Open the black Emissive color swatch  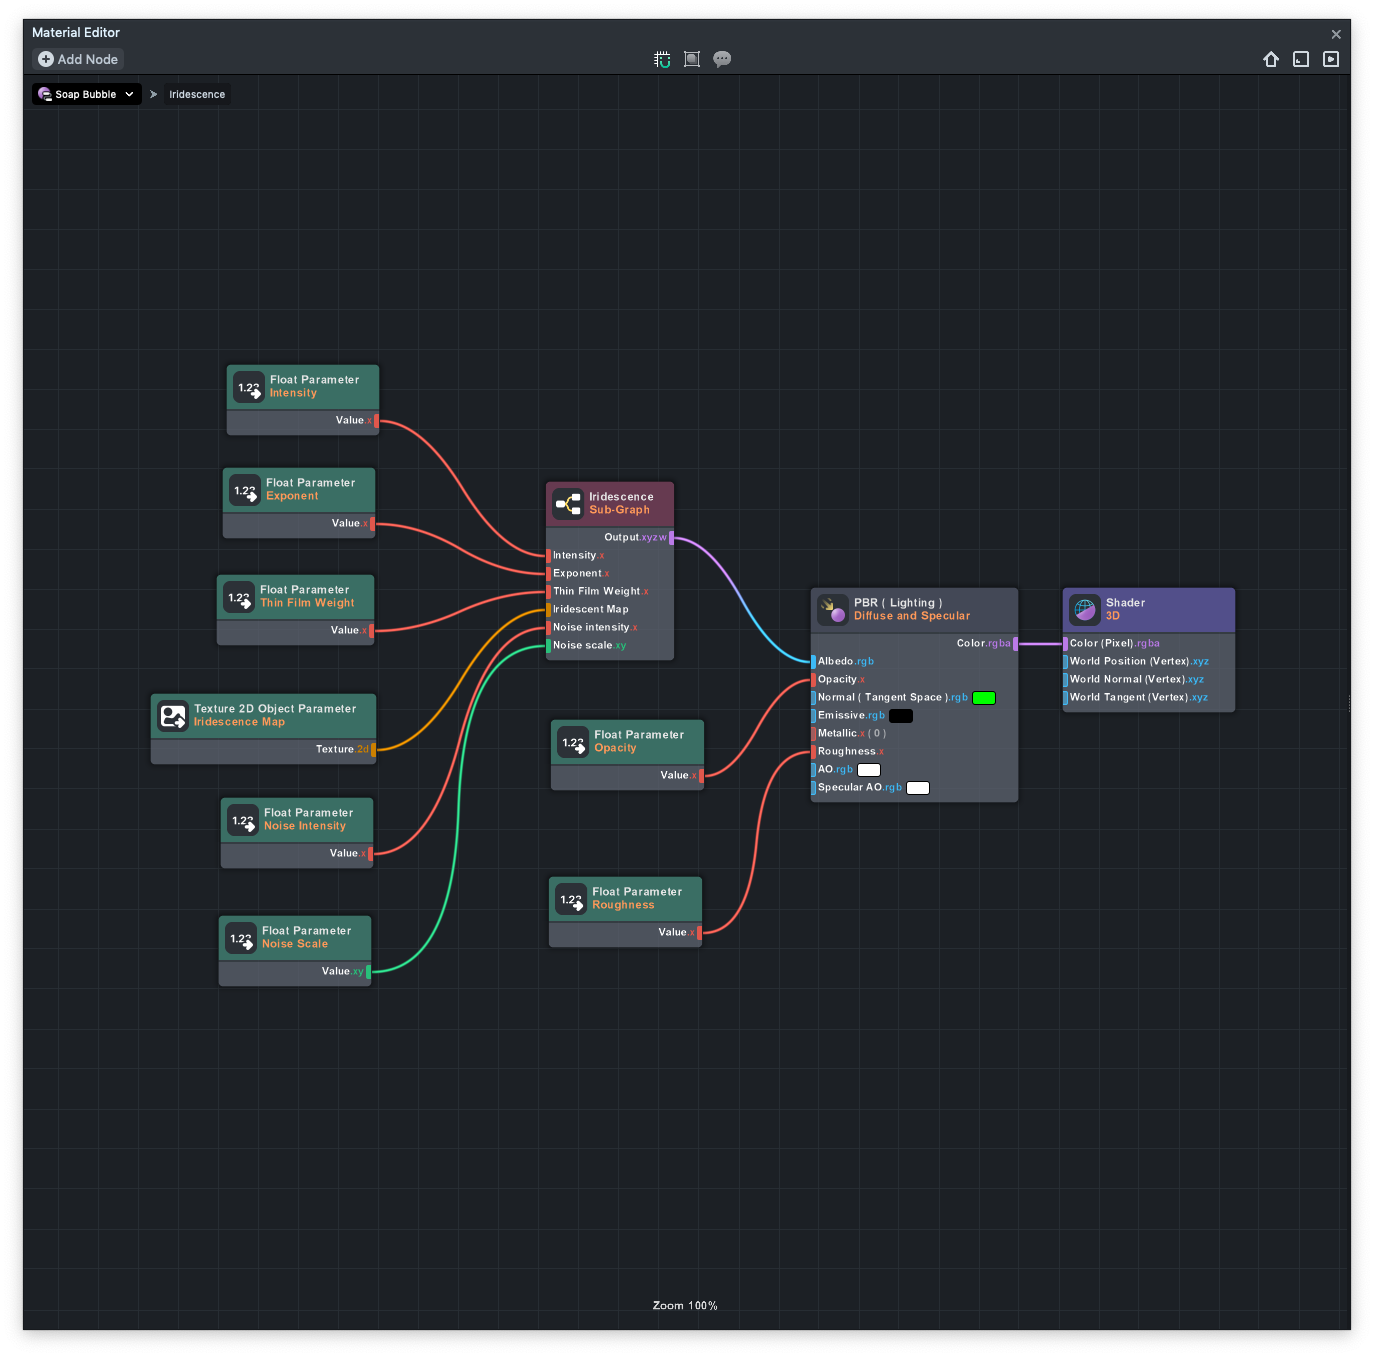tap(900, 716)
